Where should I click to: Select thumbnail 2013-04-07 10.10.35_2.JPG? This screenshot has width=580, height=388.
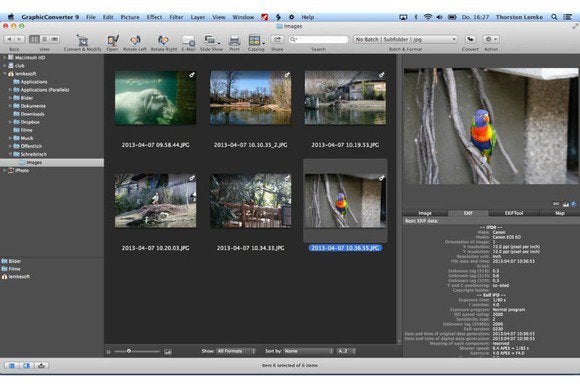coord(250,98)
